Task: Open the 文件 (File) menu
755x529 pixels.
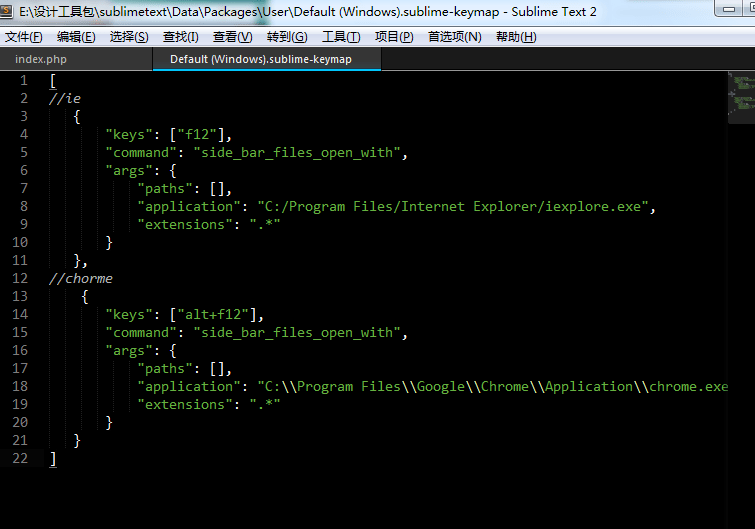Action: pos(24,37)
